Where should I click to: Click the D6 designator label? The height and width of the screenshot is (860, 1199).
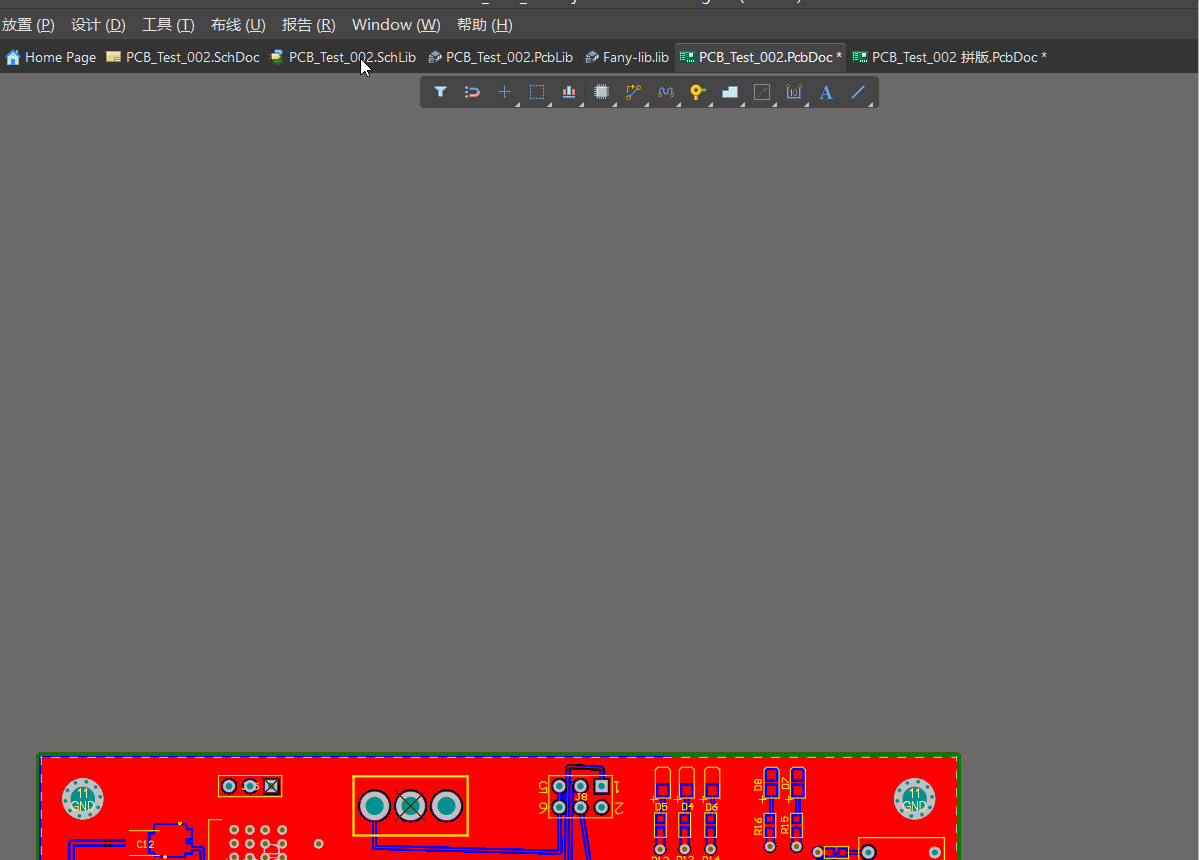(712, 807)
